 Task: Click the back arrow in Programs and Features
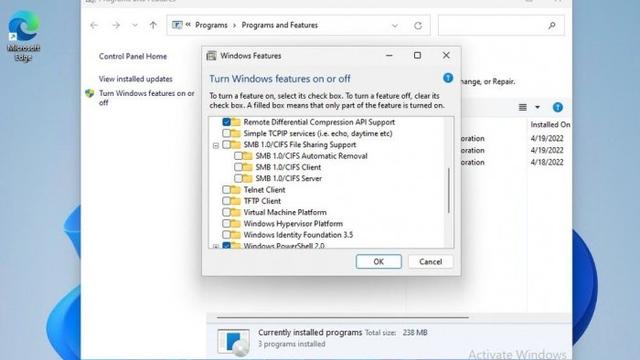(94, 25)
